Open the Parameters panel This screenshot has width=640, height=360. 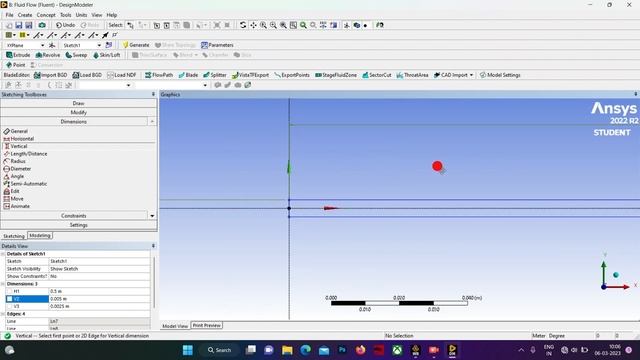(x=217, y=45)
